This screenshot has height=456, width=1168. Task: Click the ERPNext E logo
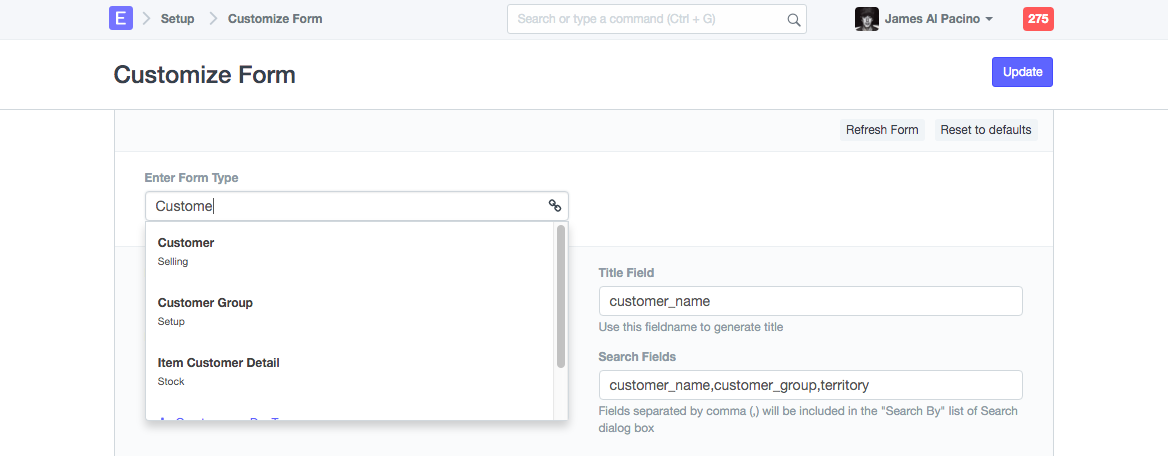click(121, 18)
